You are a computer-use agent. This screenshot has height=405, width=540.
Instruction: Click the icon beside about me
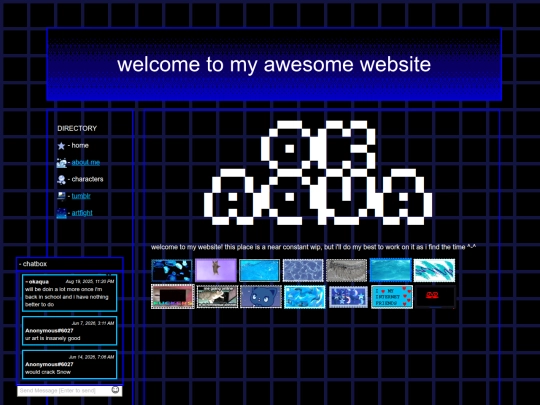click(x=61, y=163)
